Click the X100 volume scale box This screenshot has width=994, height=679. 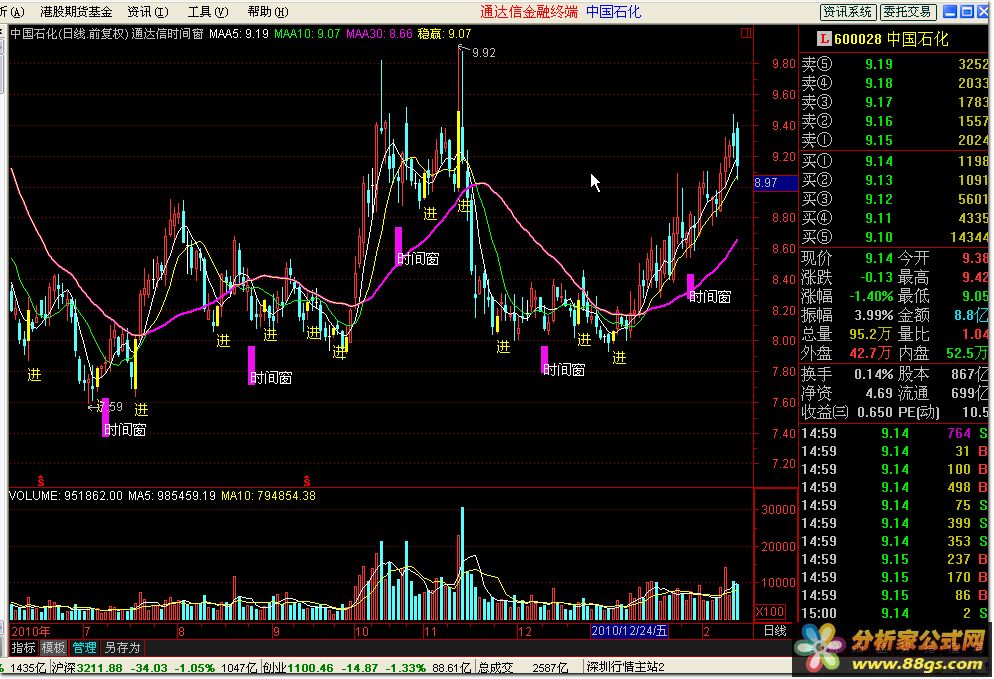click(x=770, y=612)
